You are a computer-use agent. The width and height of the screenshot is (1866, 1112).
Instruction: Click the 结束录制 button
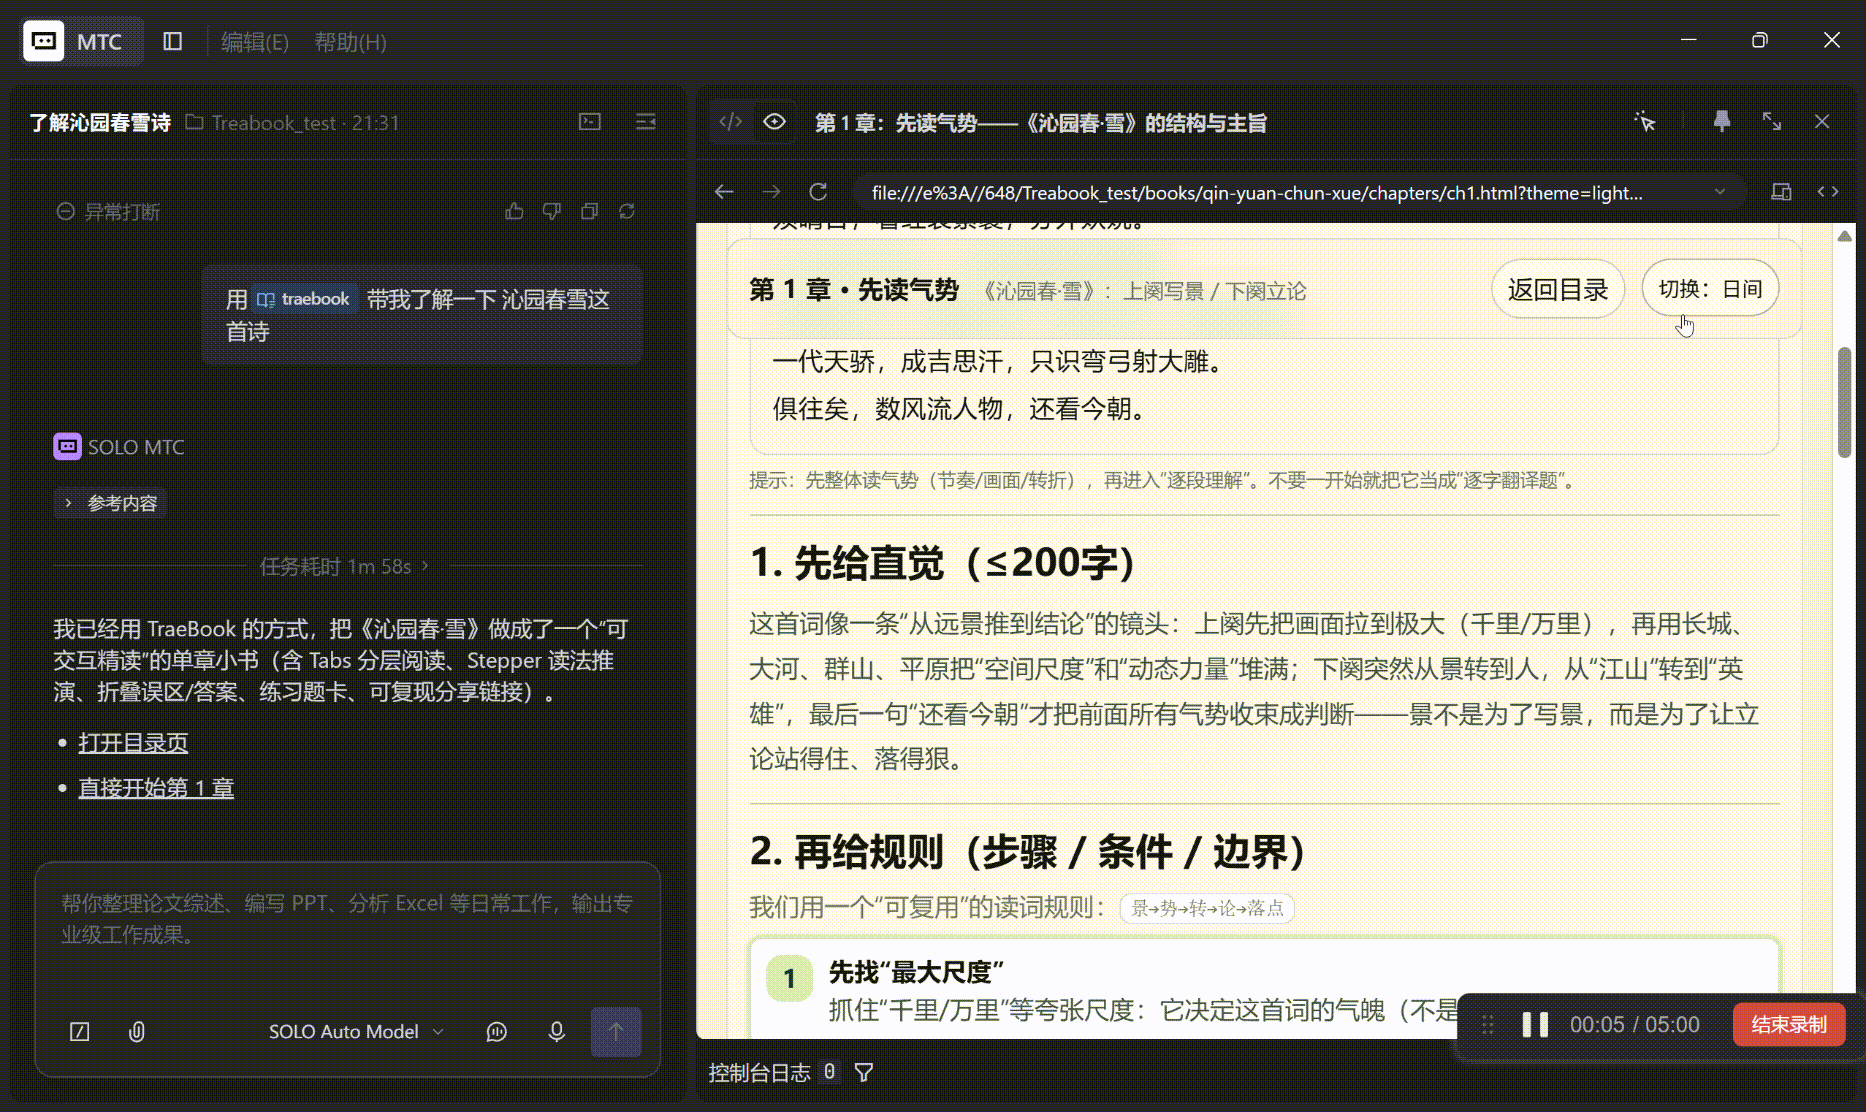click(1789, 1025)
